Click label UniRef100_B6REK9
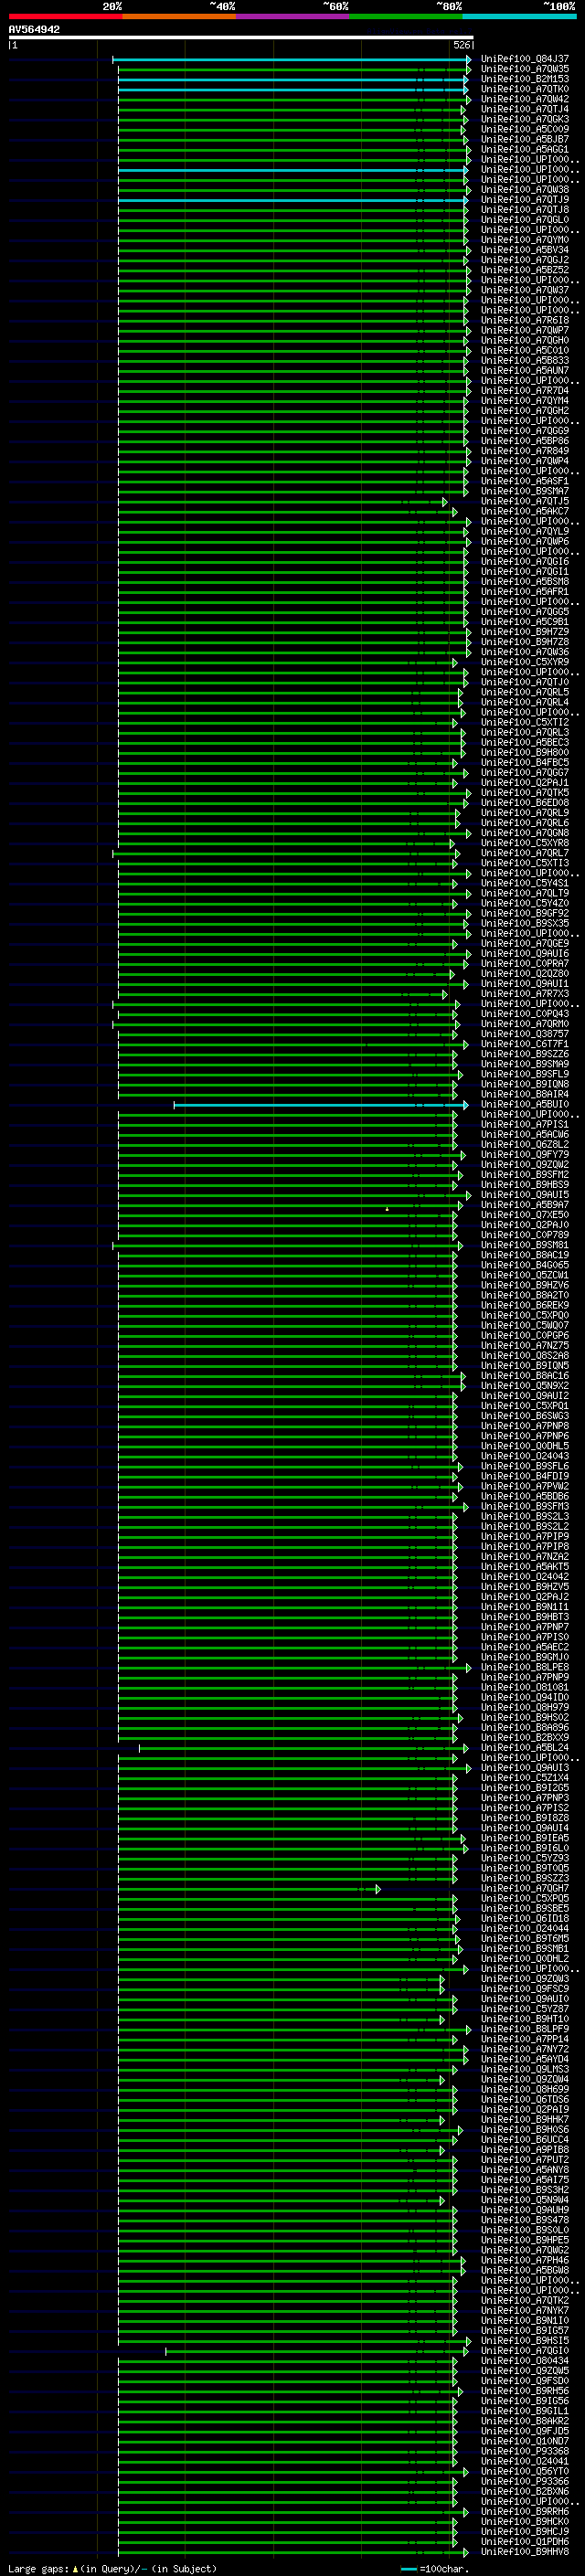 pyautogui.click(x=524, y=1305)
